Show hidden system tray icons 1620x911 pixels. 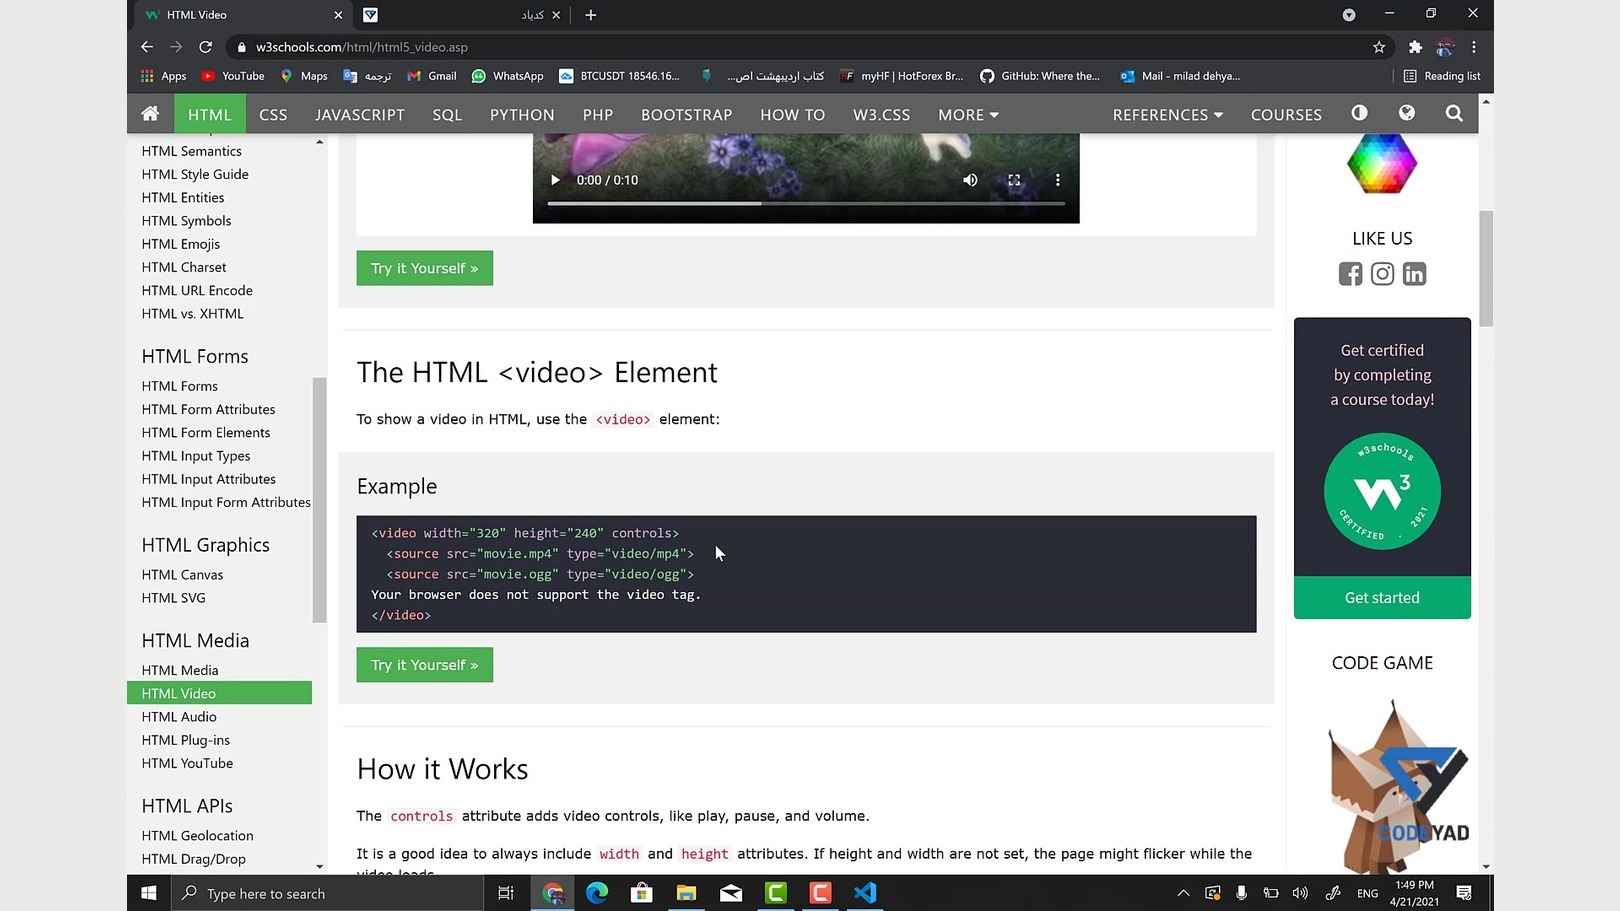click(x=1183, y=893)
